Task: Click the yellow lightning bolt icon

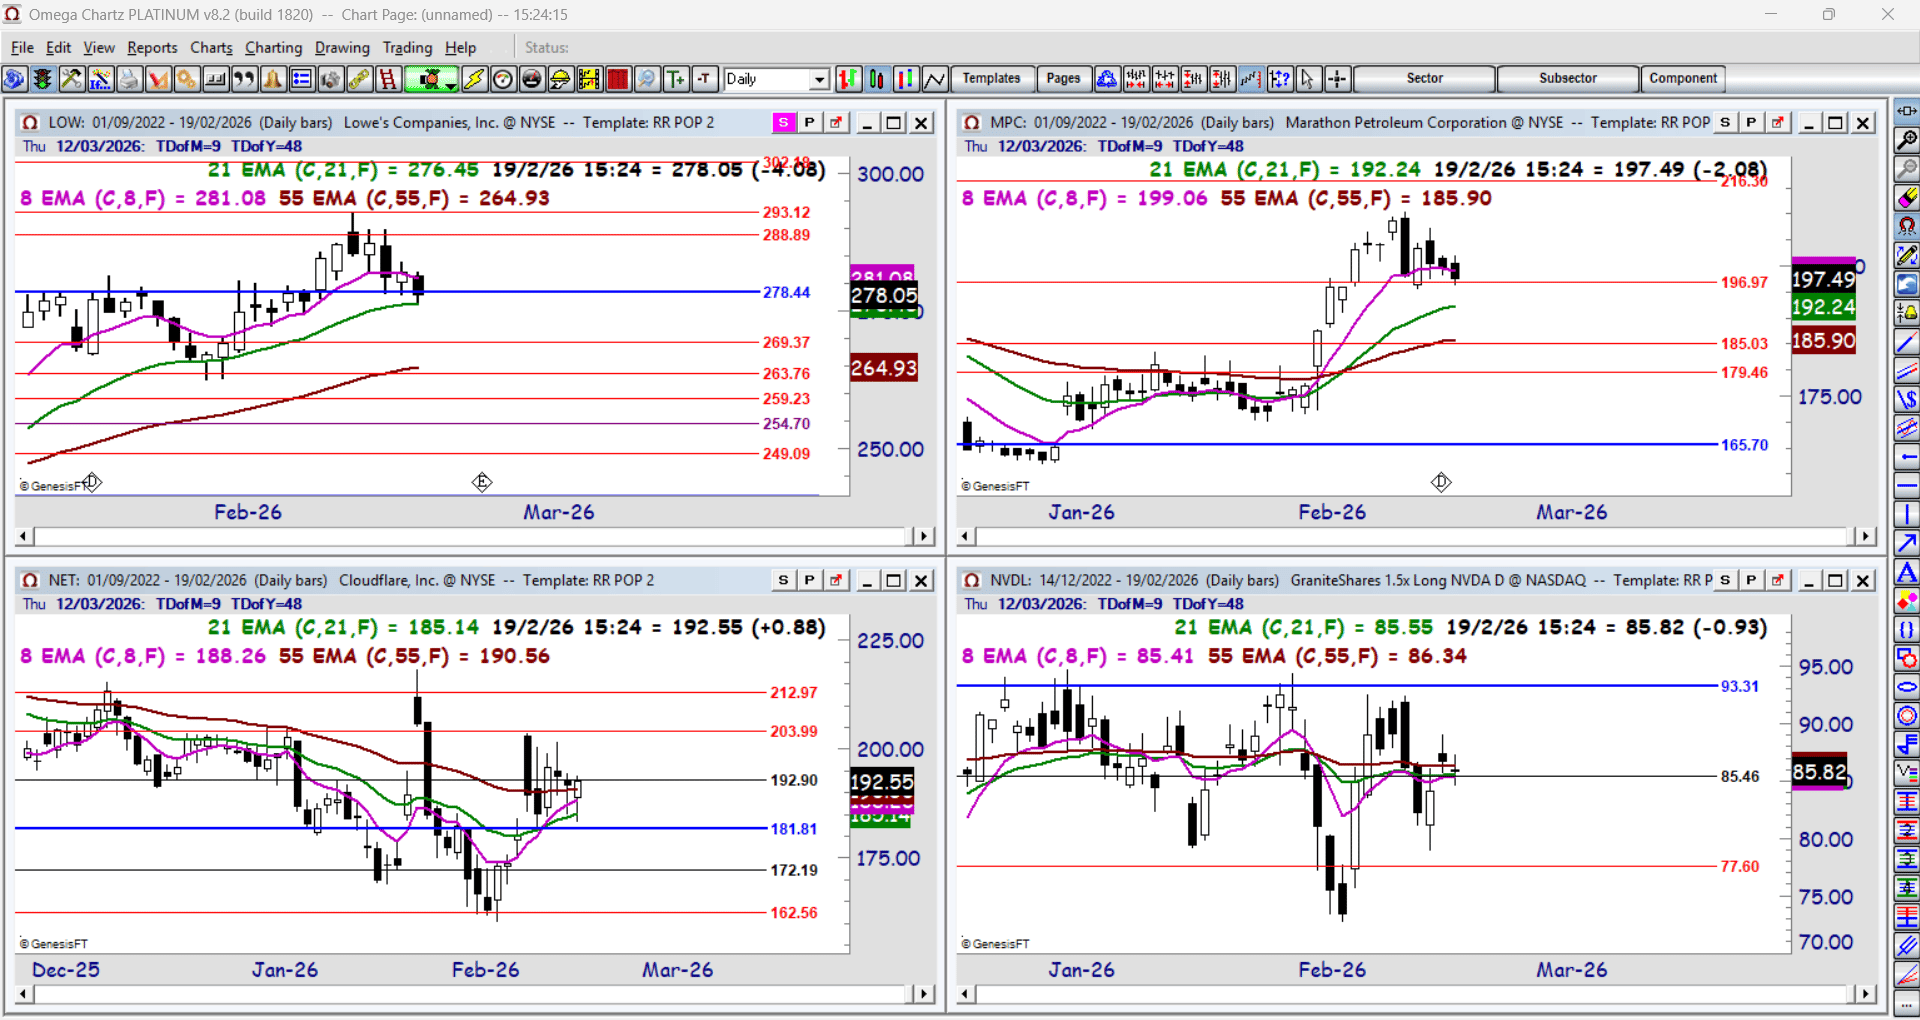Action: [x=474, y=79]
